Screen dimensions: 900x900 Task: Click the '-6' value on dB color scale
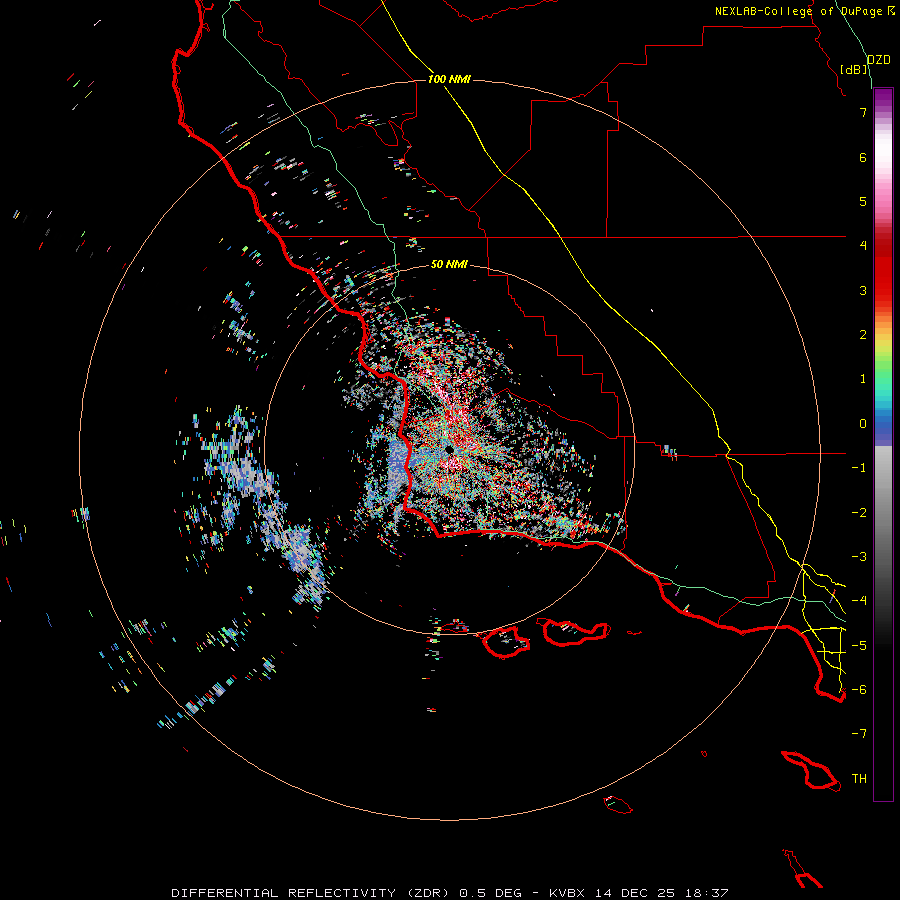point(859,690)
